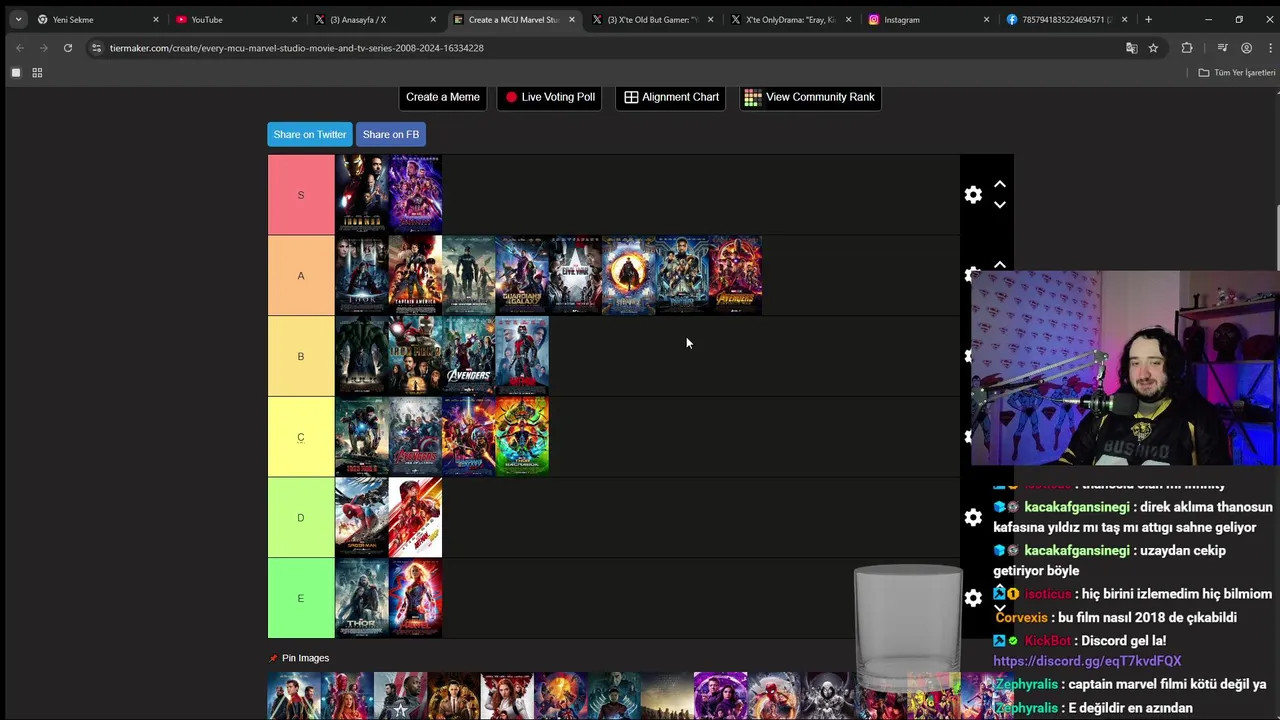Select the yellow C tier label
The width and height of the screenshot is (1280, 720).
(x=301, y=437)
